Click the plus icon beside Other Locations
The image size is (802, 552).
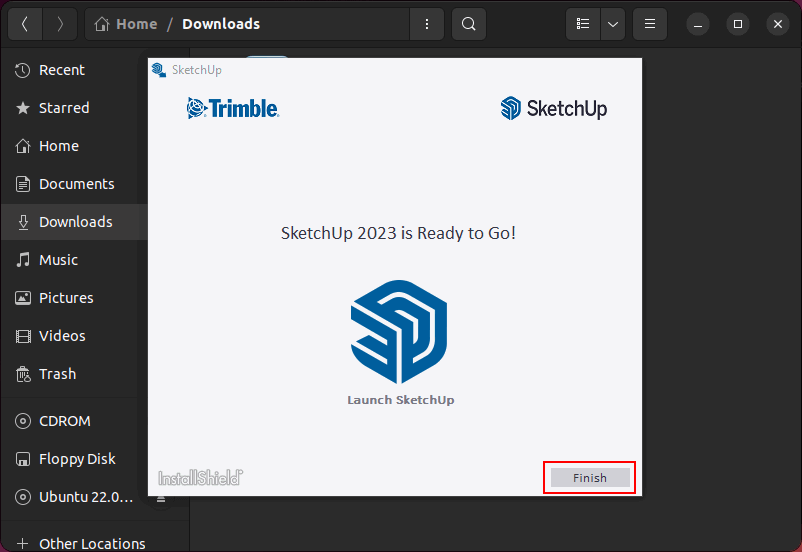(x=23, y=543)
